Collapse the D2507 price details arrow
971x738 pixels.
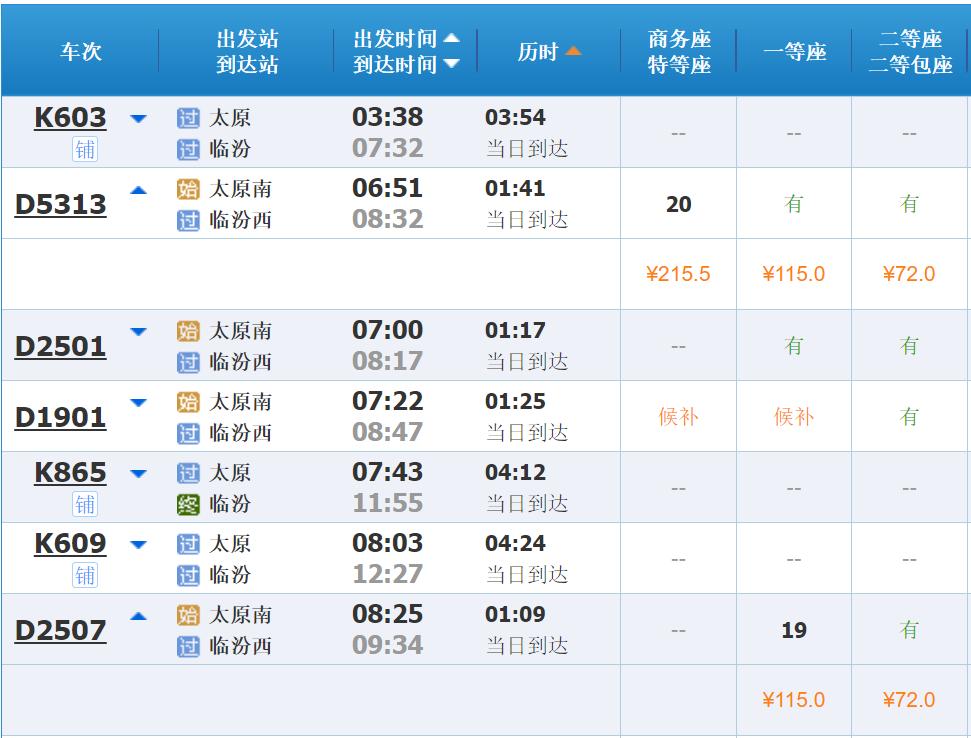tap(139, 616)
